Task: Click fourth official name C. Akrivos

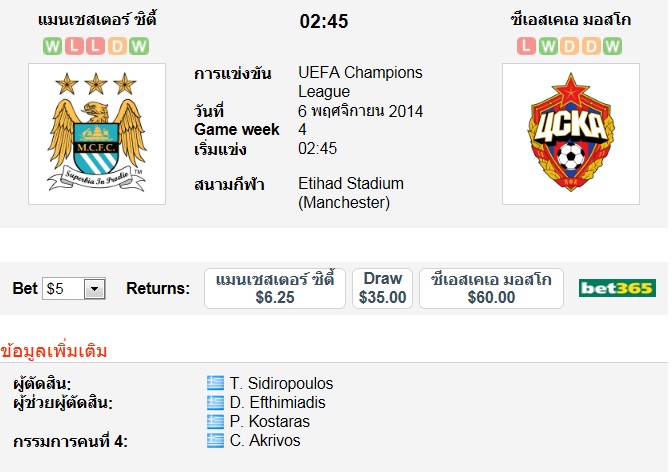Action: (x=265, y=441)
